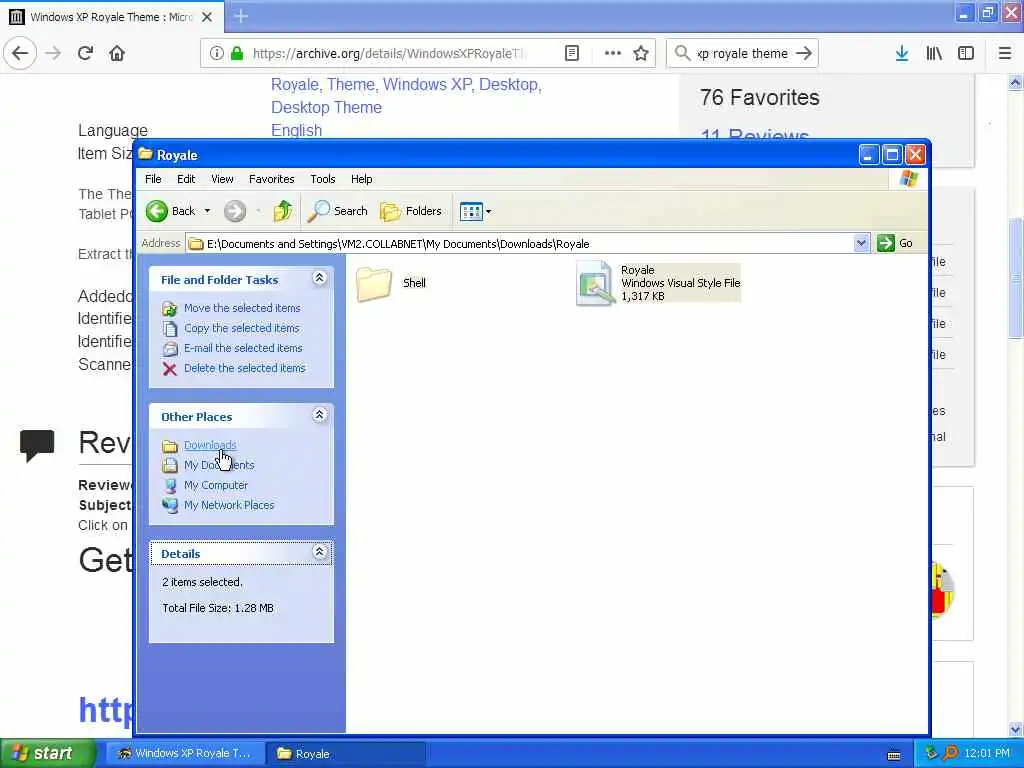Click the Royale file name label
Viewport: 1024px width, 768px height.
[x=637, y=270]
